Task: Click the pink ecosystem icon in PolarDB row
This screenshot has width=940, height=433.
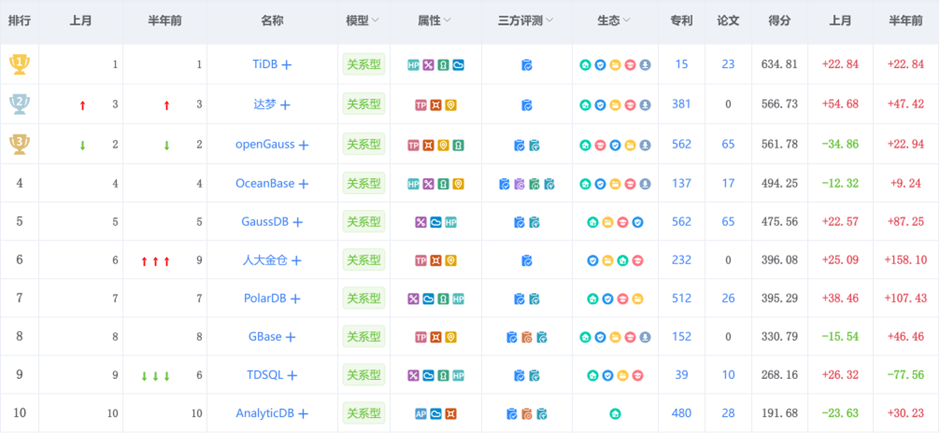Action: pyautogui.click(x=622, y=299)
